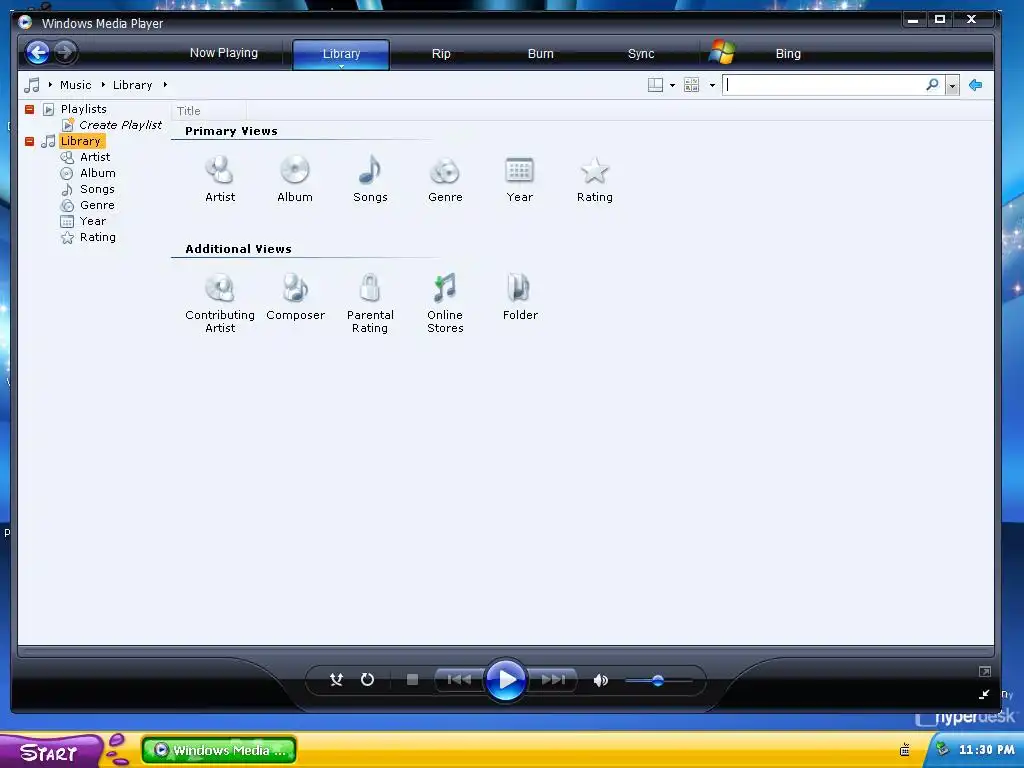Switch to the Sync tab

[x=641, y=54]
